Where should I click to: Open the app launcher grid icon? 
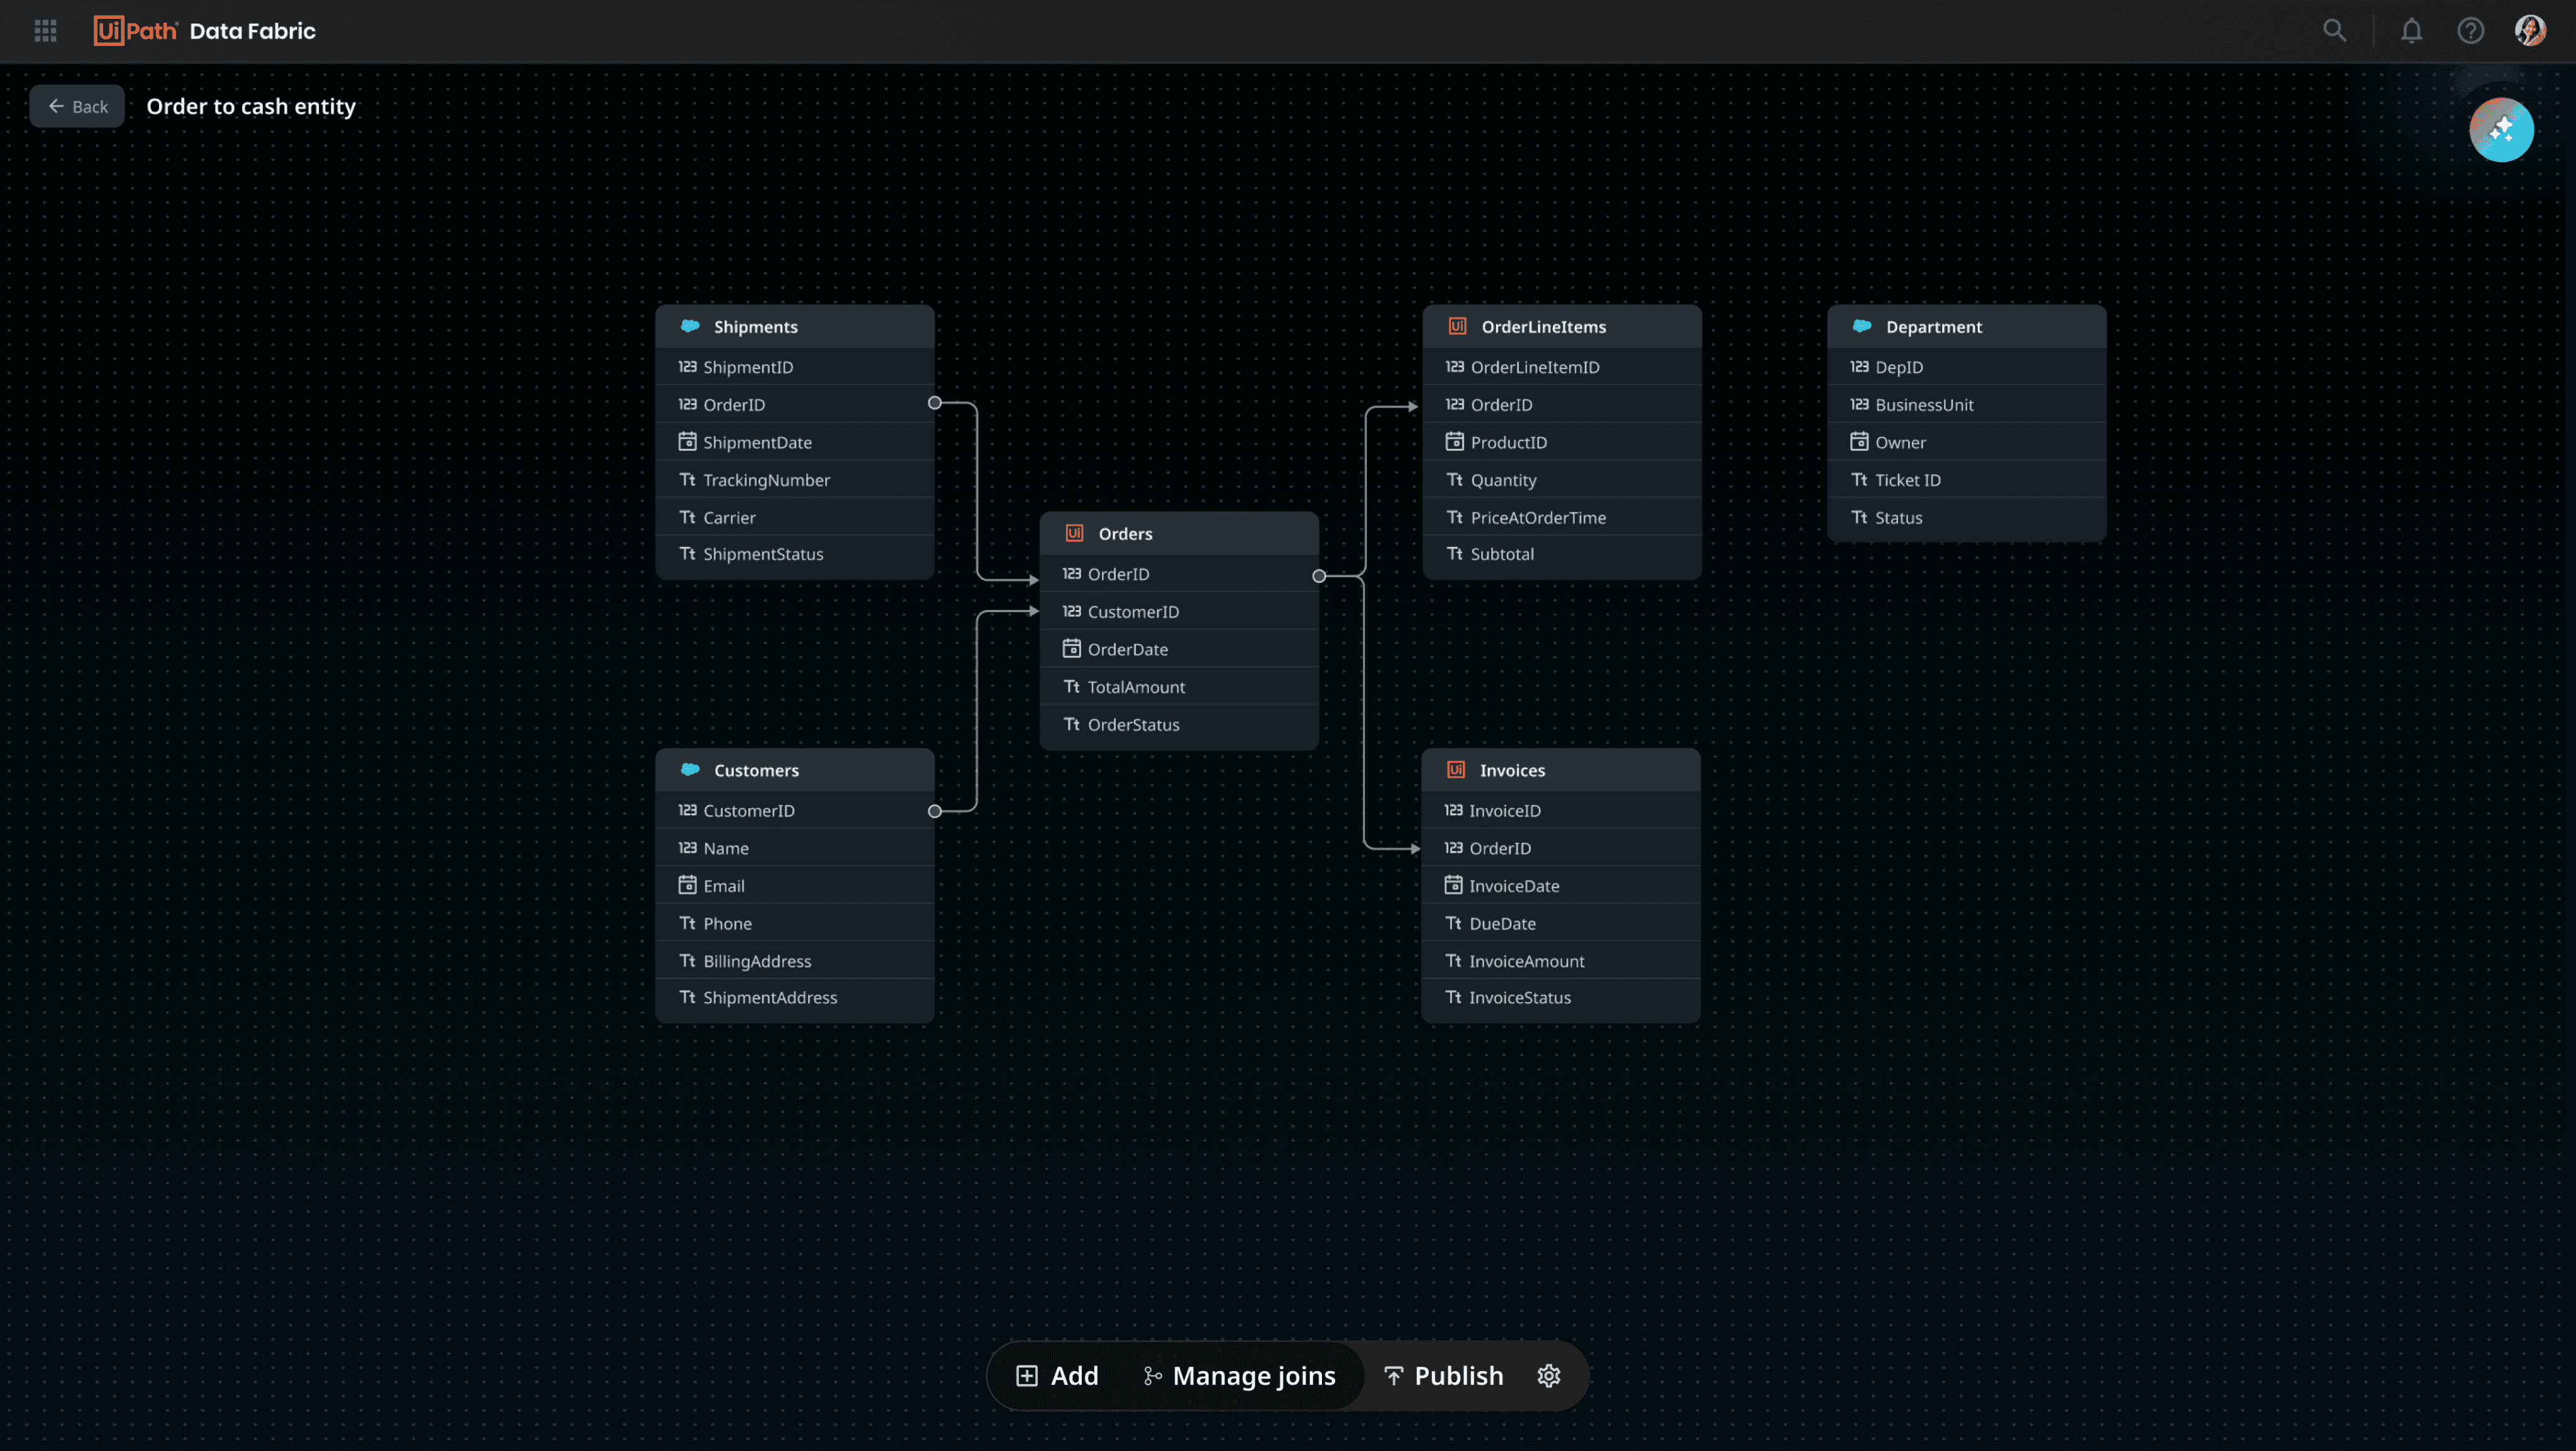pyautogui.click(x=45, y=31)
